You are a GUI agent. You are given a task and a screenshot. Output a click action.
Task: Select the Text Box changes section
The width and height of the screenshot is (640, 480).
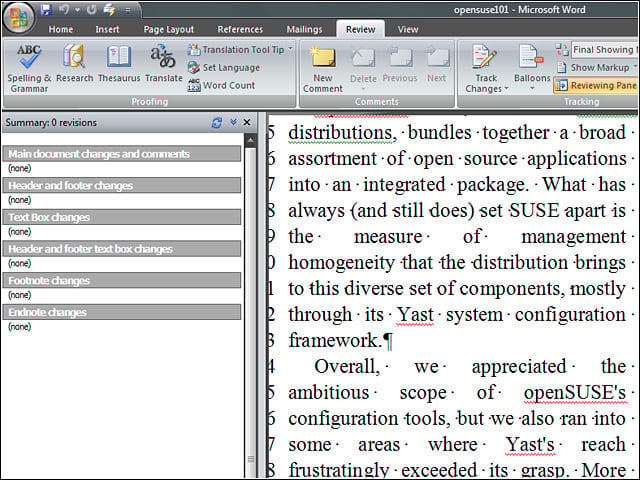[122, 217]
